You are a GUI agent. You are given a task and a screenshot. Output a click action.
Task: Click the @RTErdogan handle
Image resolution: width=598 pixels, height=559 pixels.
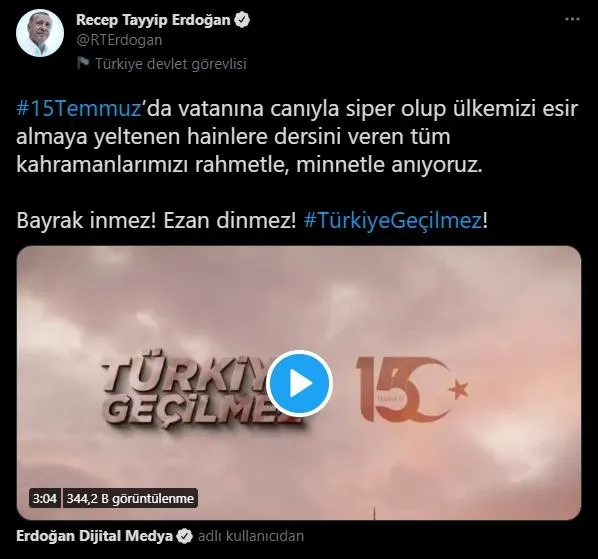pyautogui.click(x=119, y=40)
